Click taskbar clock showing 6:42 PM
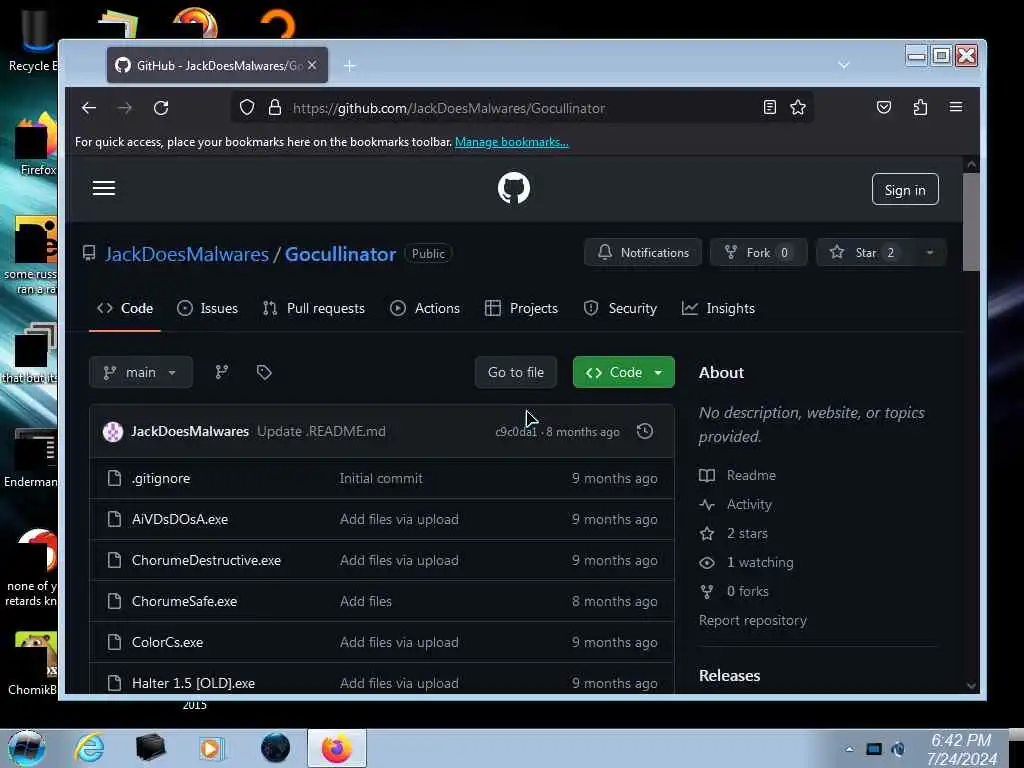The height and width of the screenshot is (768, 1024). [961, 749]
